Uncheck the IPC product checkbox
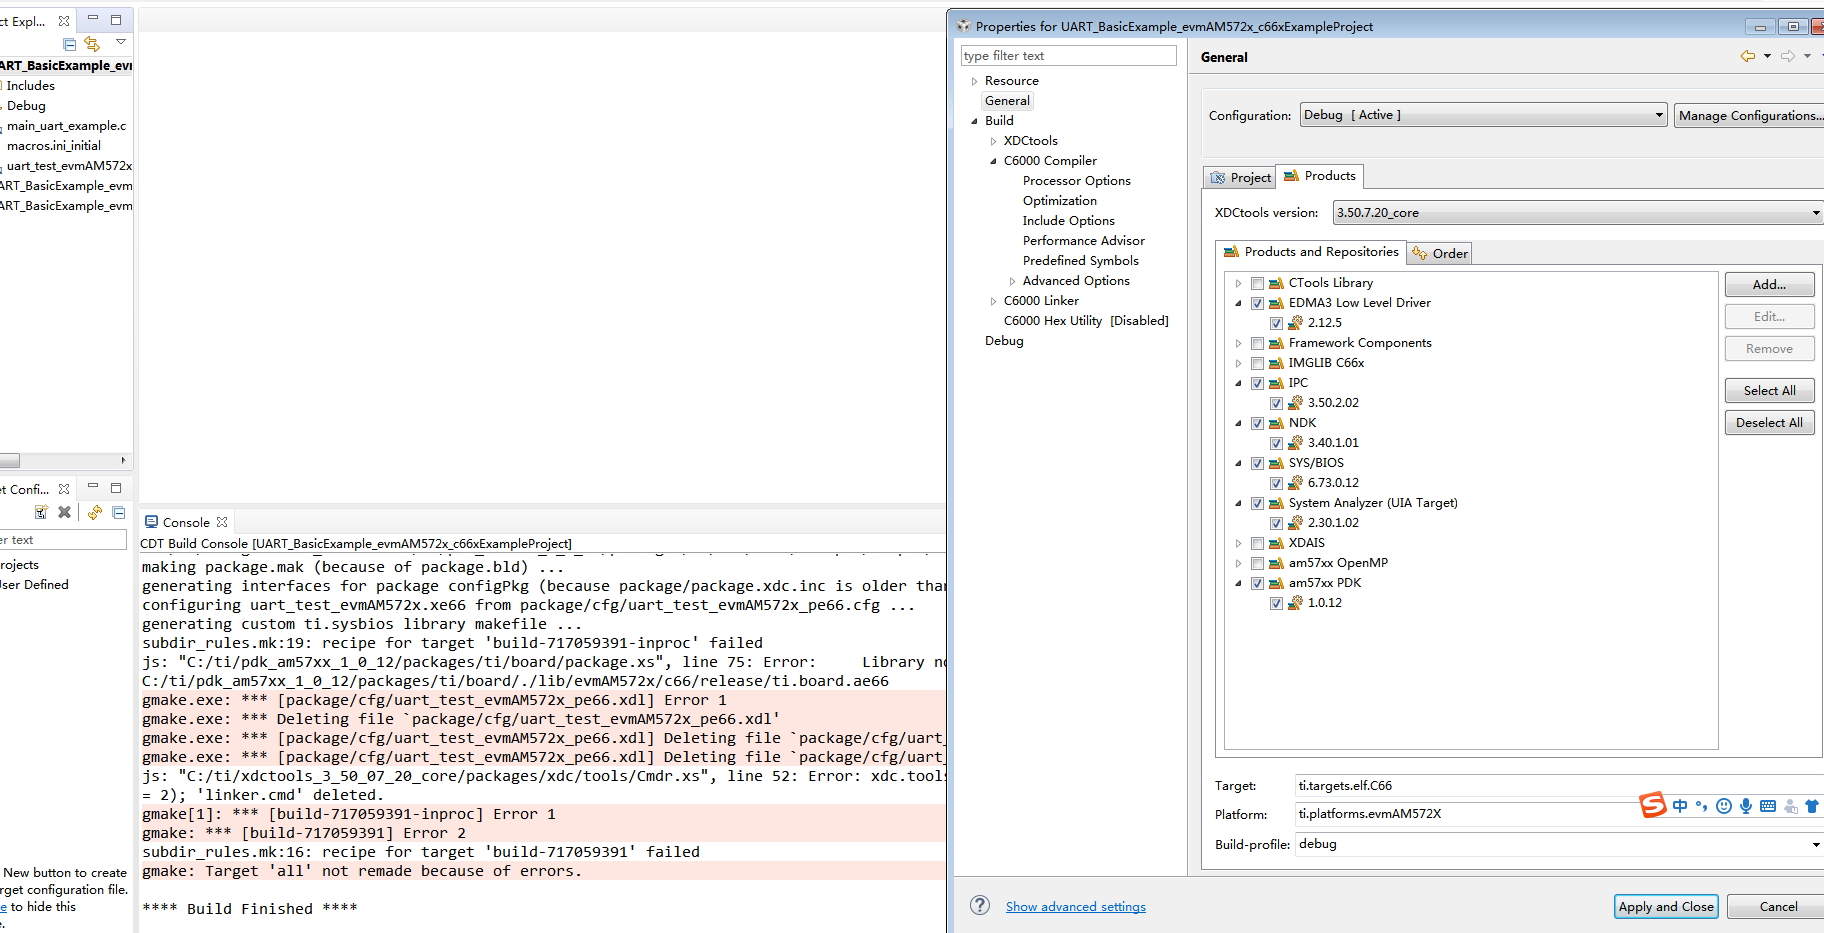 click(1257, 383)
